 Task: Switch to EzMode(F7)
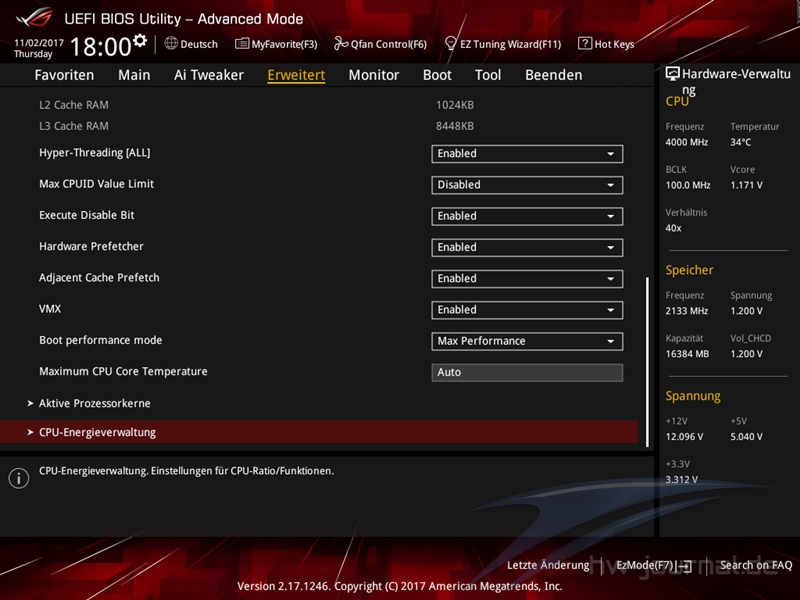(x=653, y=565)
